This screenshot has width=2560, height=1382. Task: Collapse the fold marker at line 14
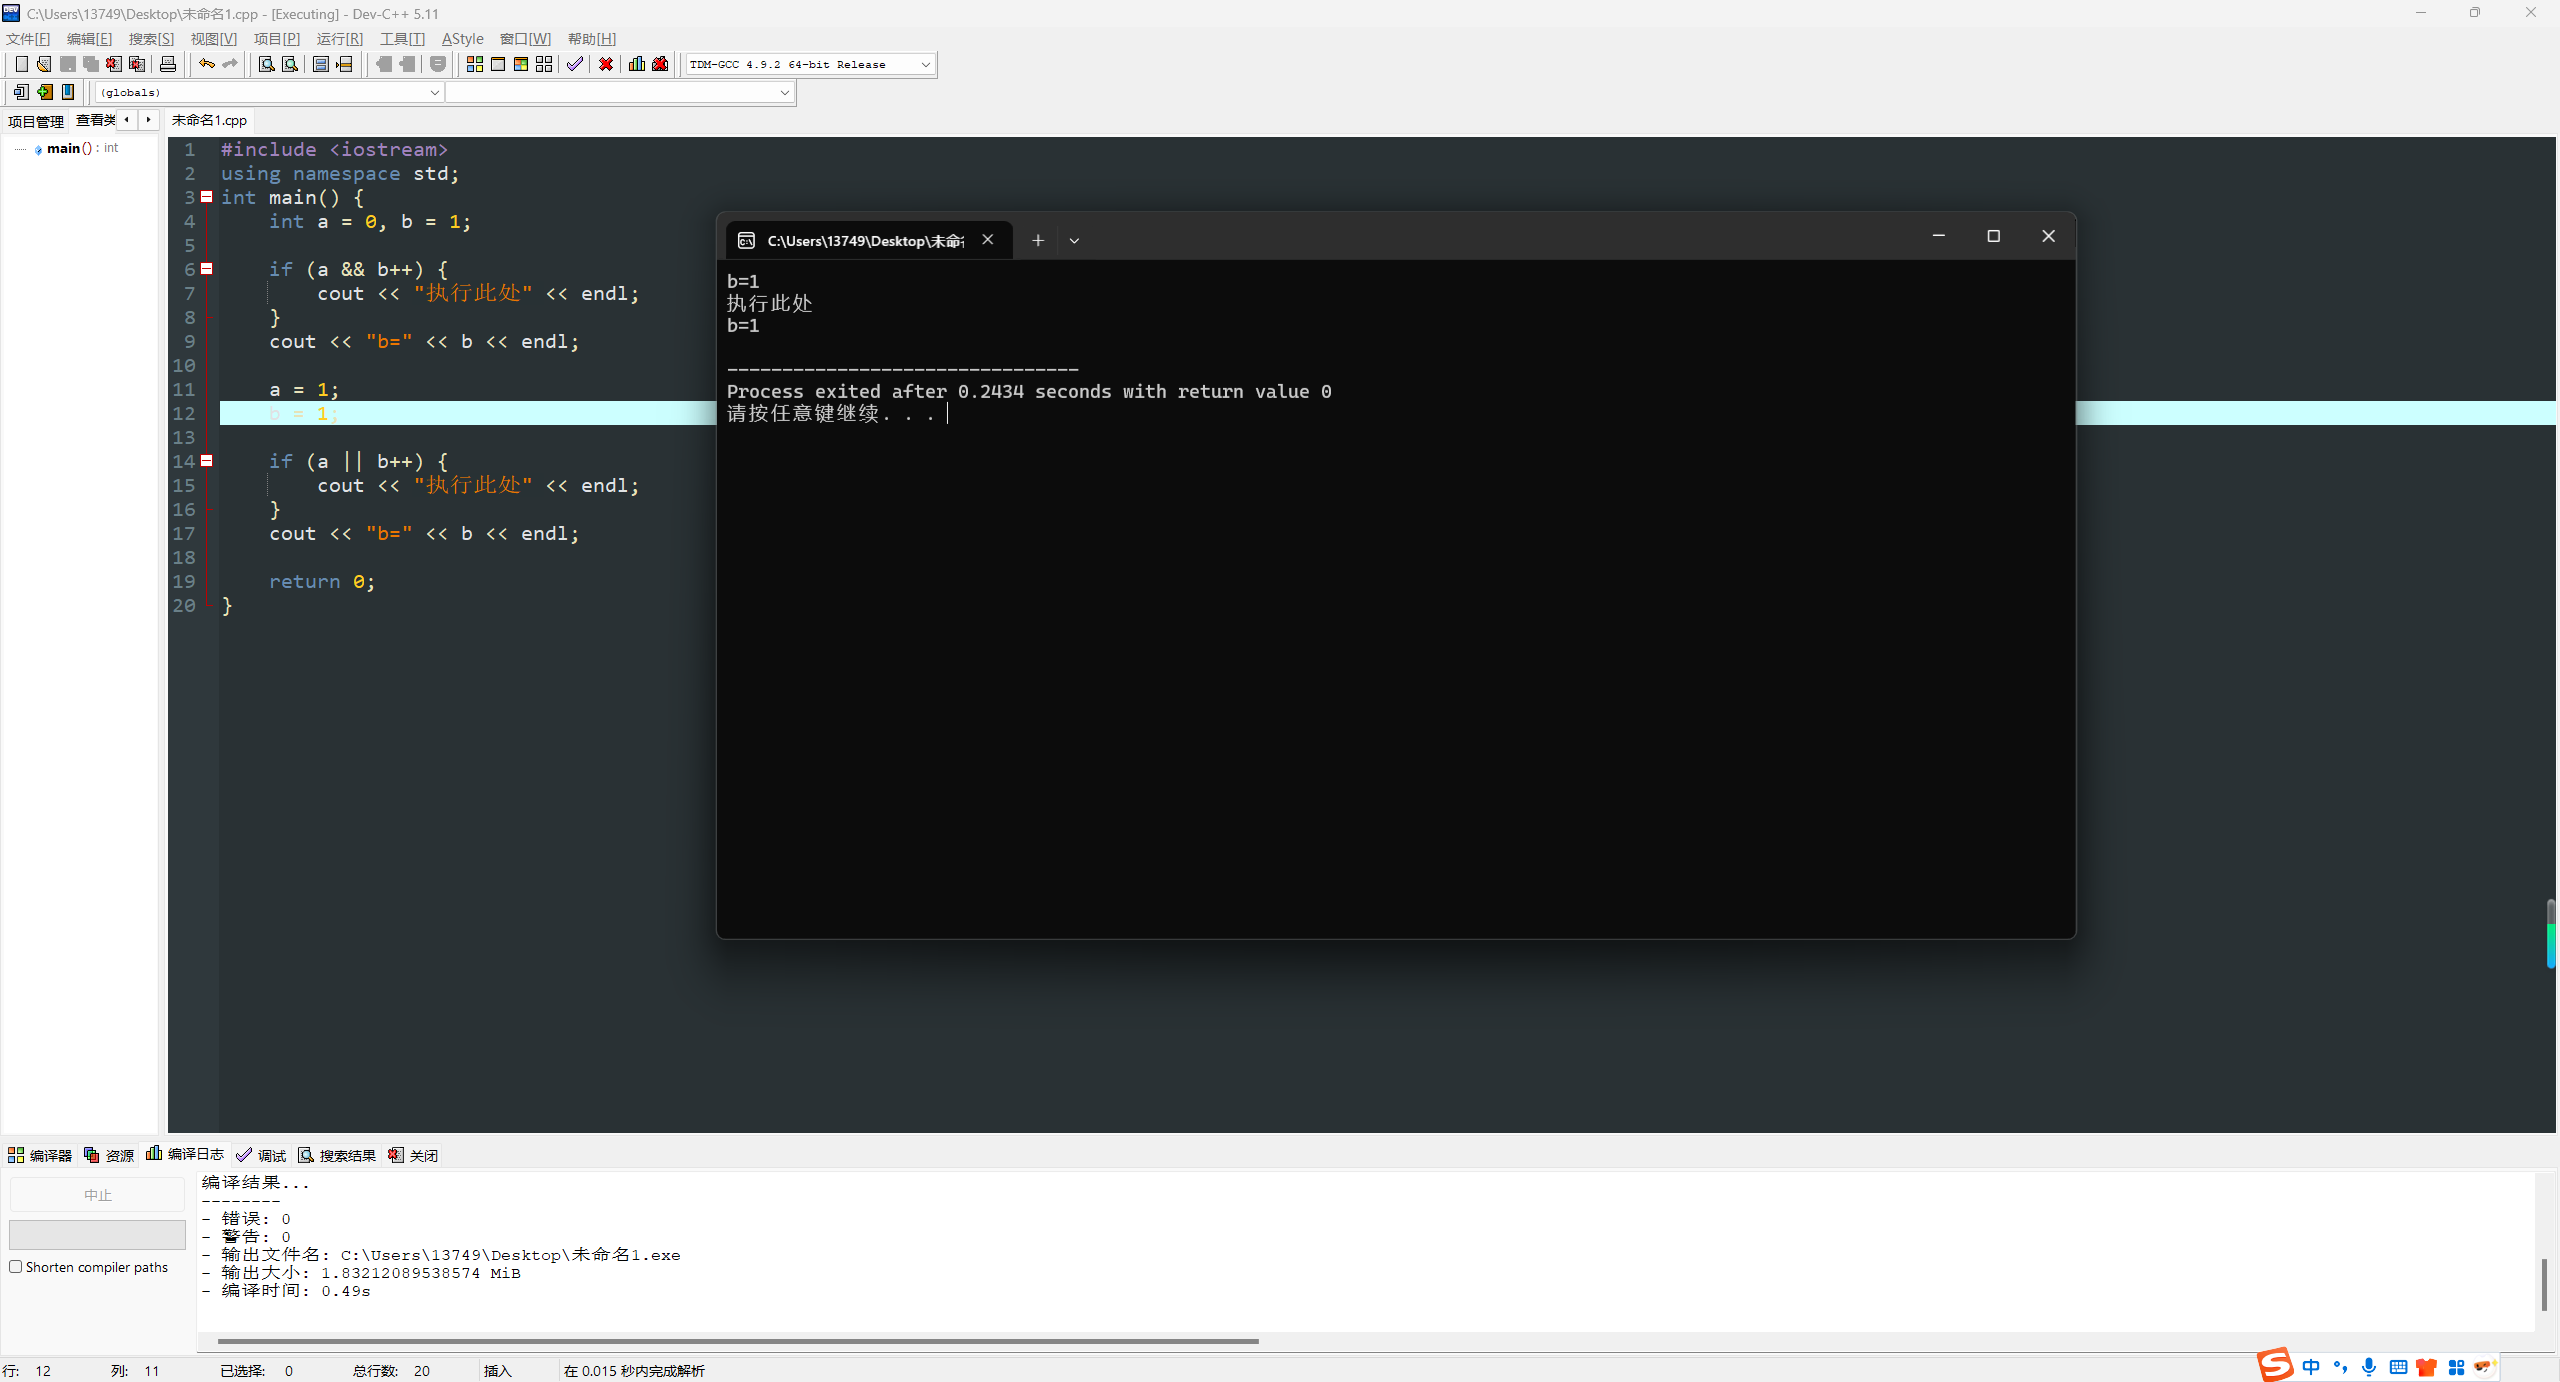[x=207, y=461]
